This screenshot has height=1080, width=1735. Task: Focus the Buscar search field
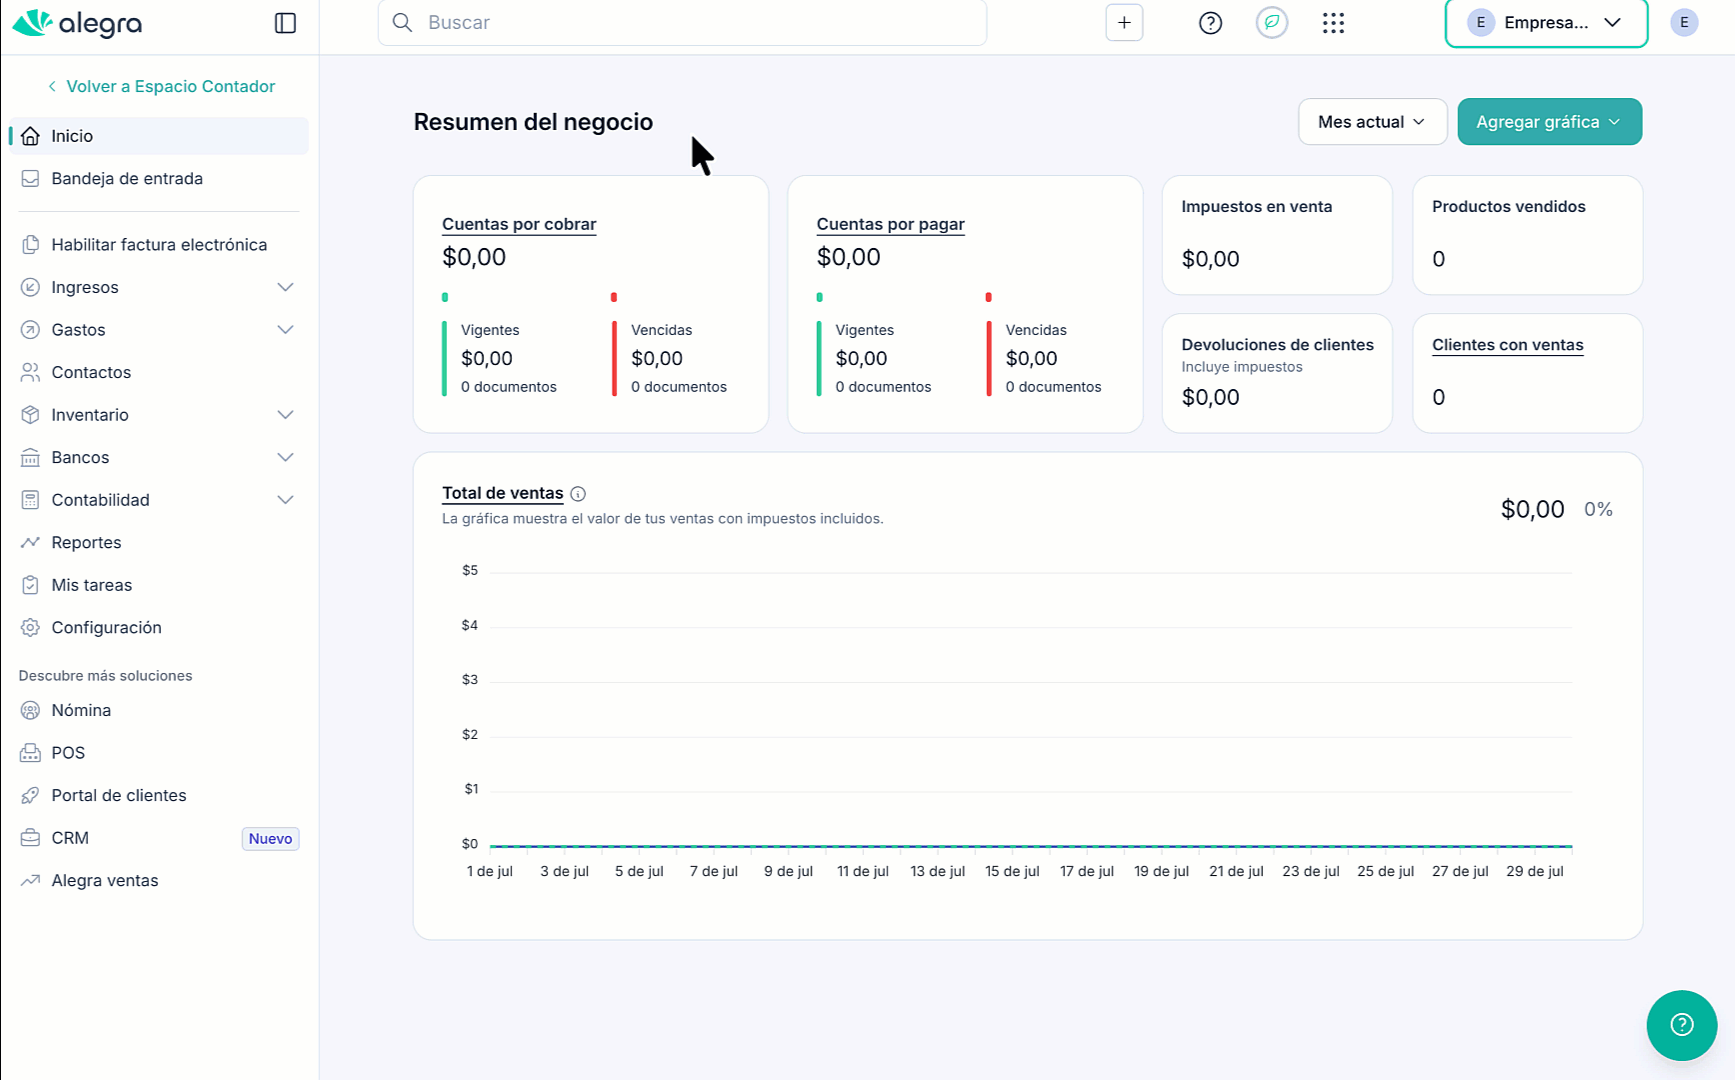(x=682, y=22)
